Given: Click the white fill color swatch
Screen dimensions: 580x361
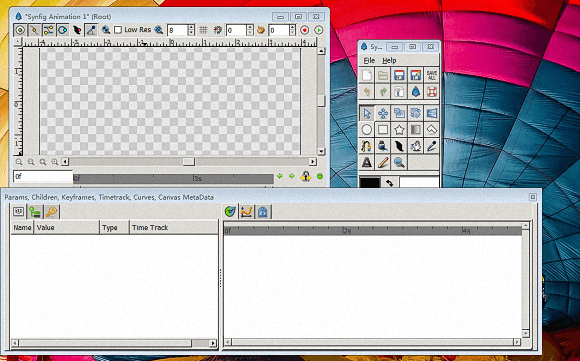Looking at the screenshot, I should pos(419,182).
